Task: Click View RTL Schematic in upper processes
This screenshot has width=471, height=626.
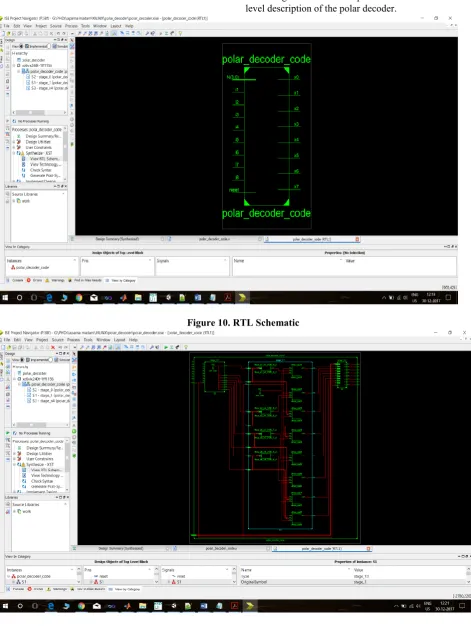Action: point(45,158)
